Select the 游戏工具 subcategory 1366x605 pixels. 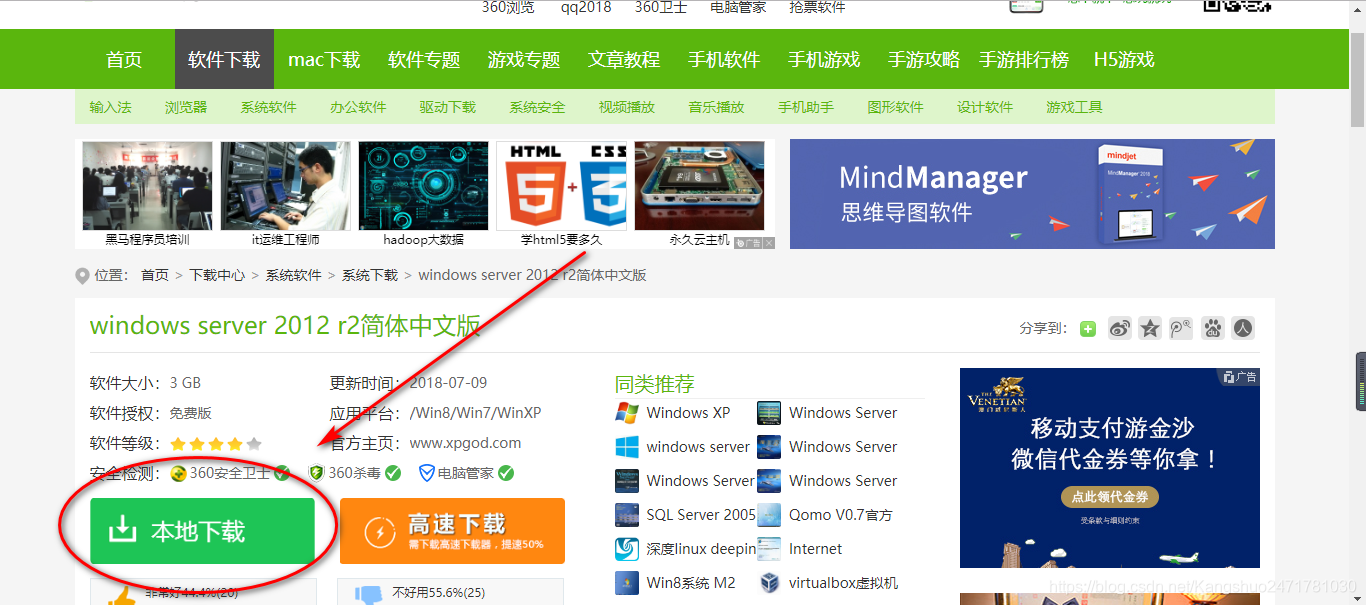1074,107
